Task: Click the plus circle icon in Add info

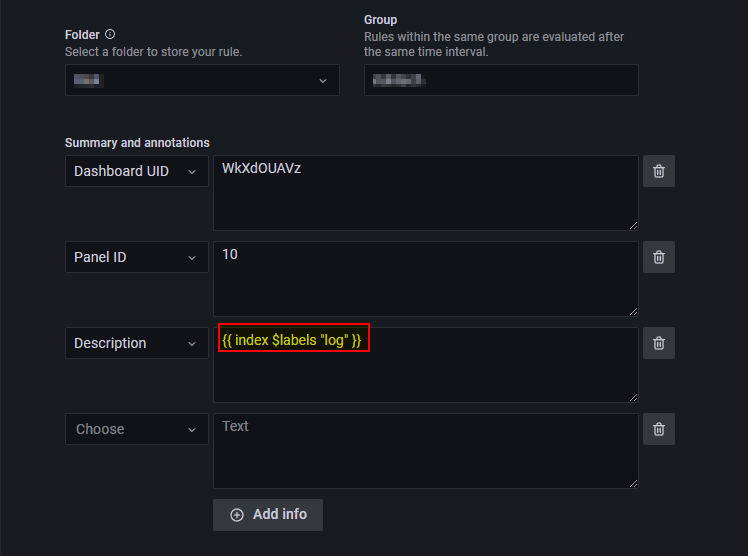Action: 237,515
